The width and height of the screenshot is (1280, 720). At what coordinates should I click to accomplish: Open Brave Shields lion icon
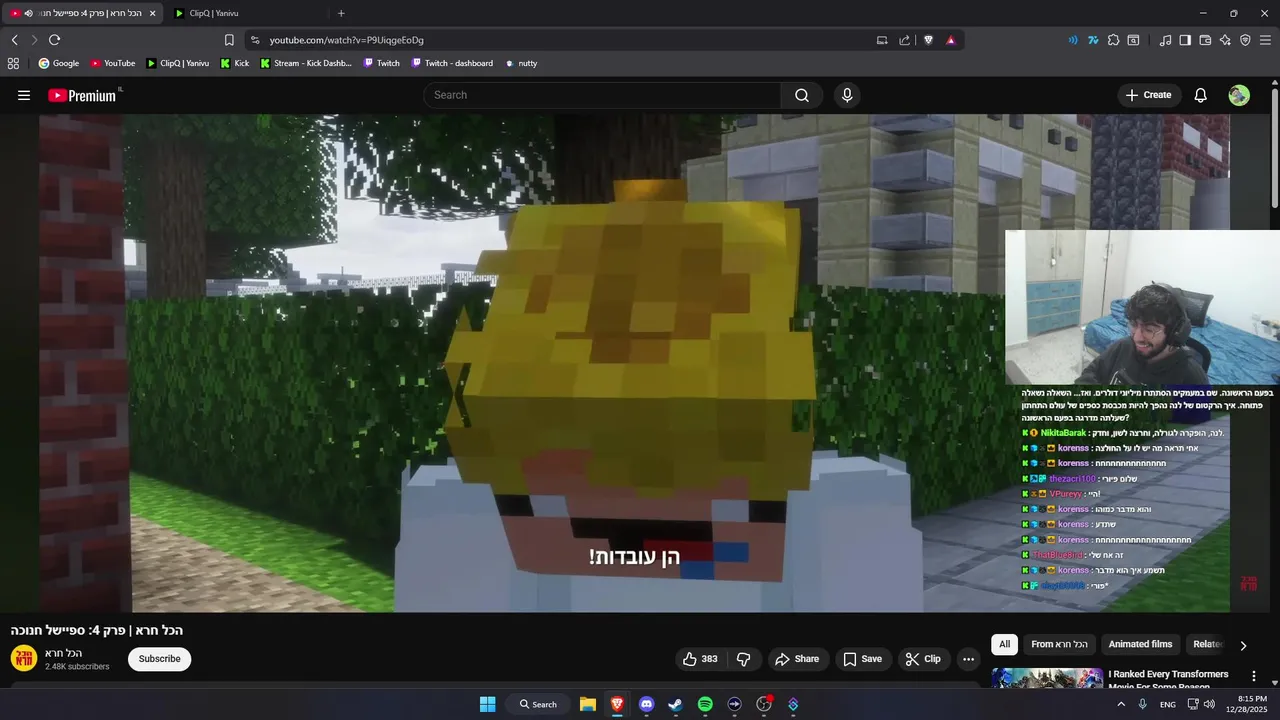tap(928, 40)
